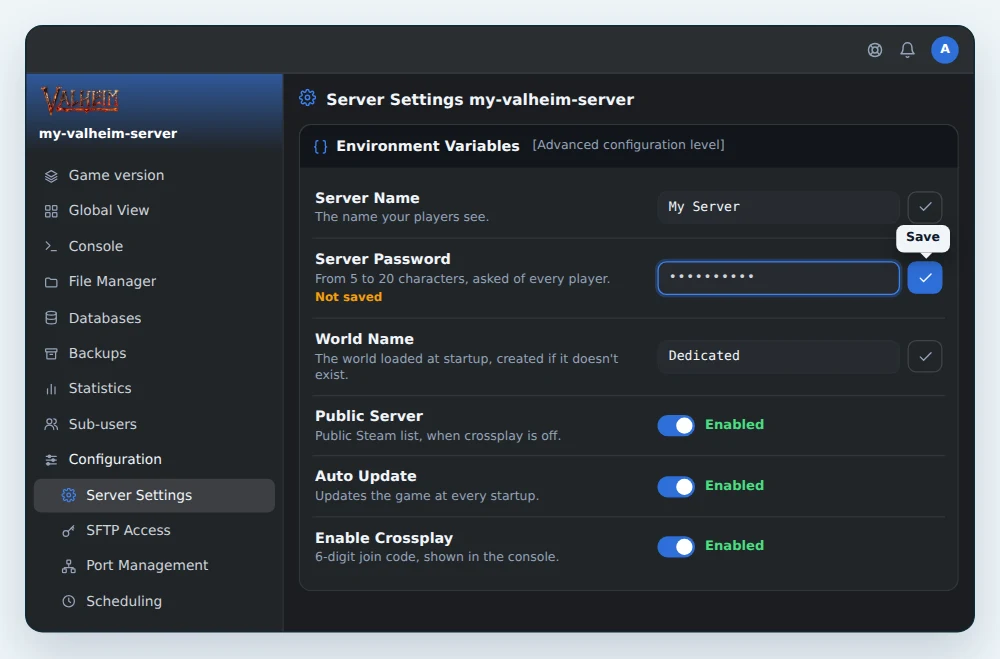
Task: Click the File Manager folder icon
Action: click(x=51, y=282)
